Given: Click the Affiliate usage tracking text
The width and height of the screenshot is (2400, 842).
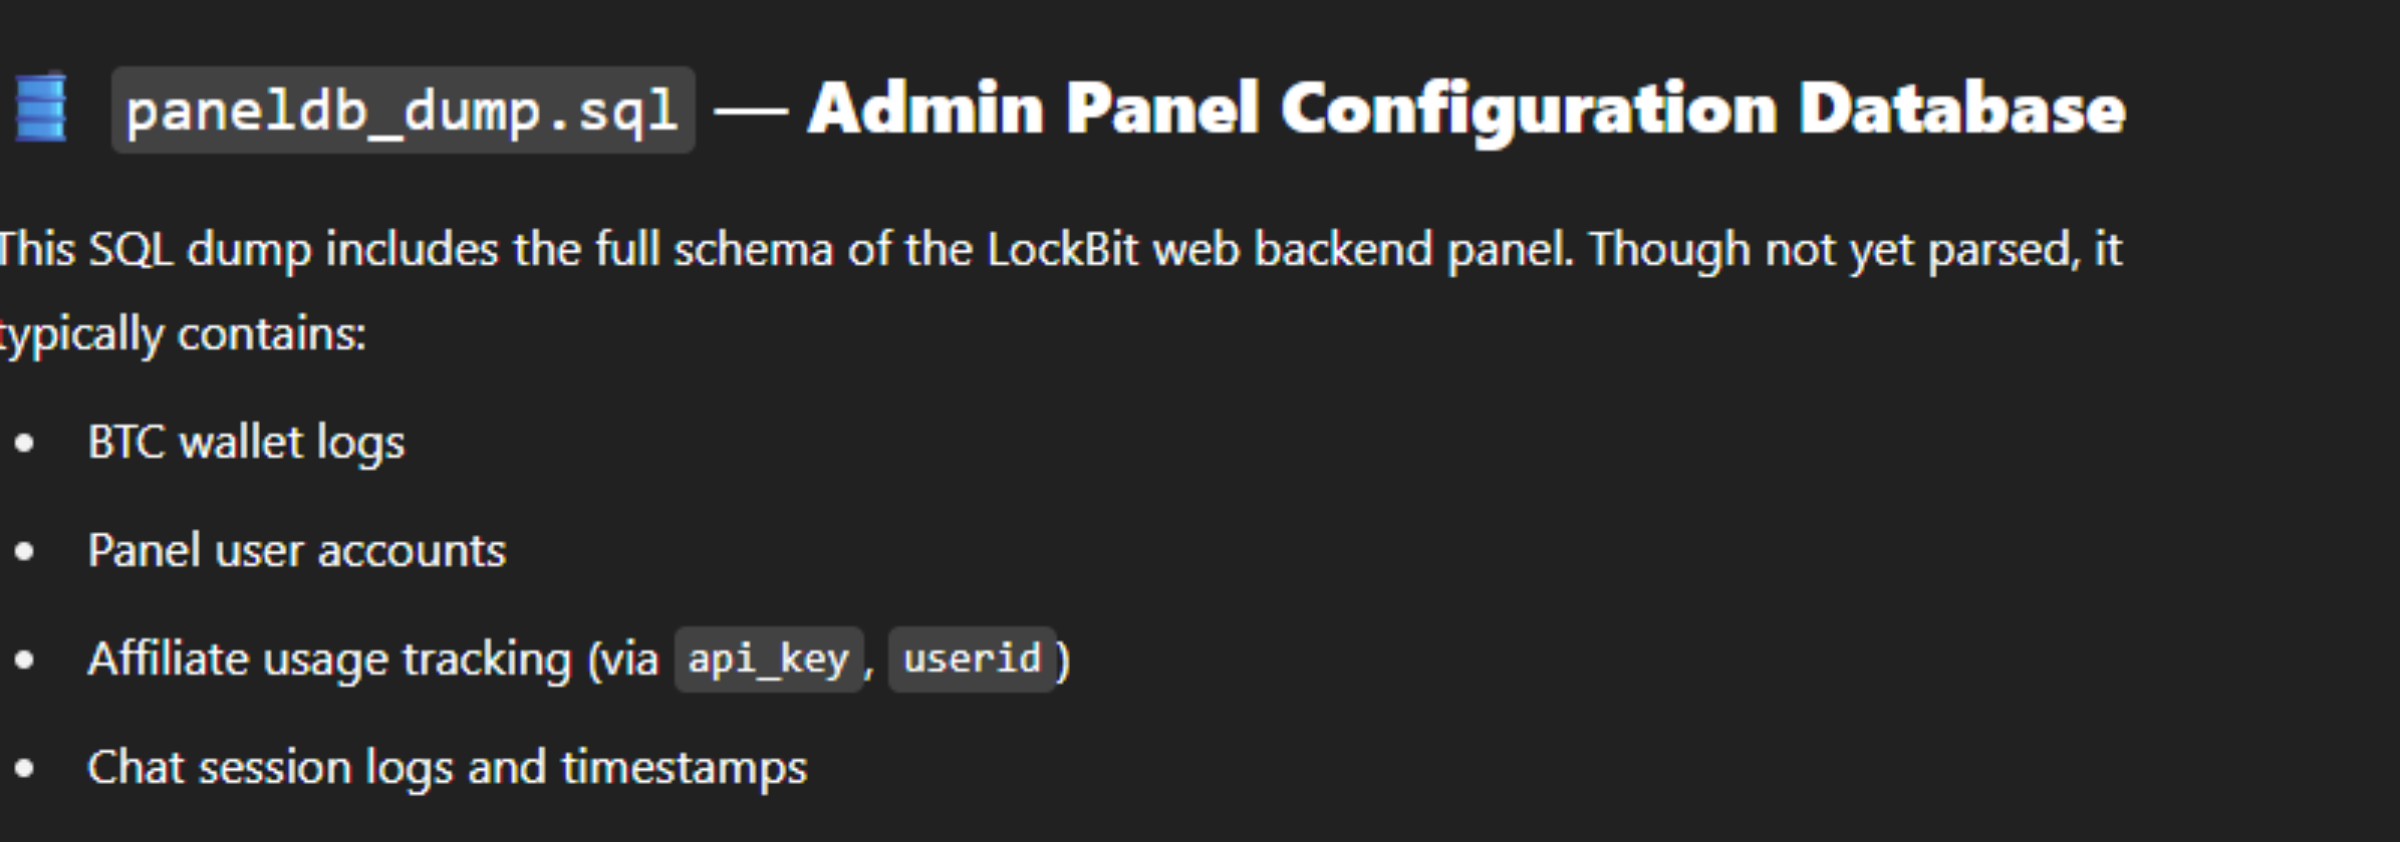Looking at the screenshot, I should [329, 660].
